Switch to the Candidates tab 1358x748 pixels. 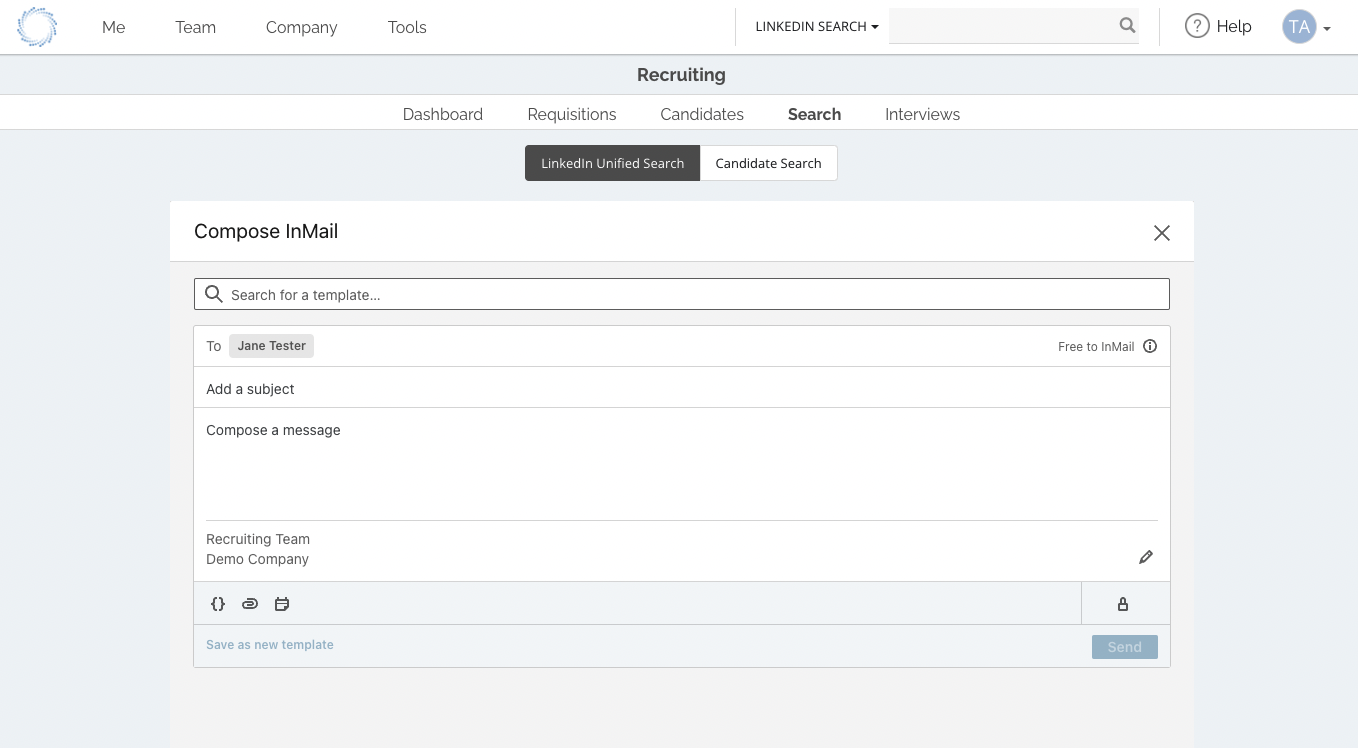click(x=702, y=114)
